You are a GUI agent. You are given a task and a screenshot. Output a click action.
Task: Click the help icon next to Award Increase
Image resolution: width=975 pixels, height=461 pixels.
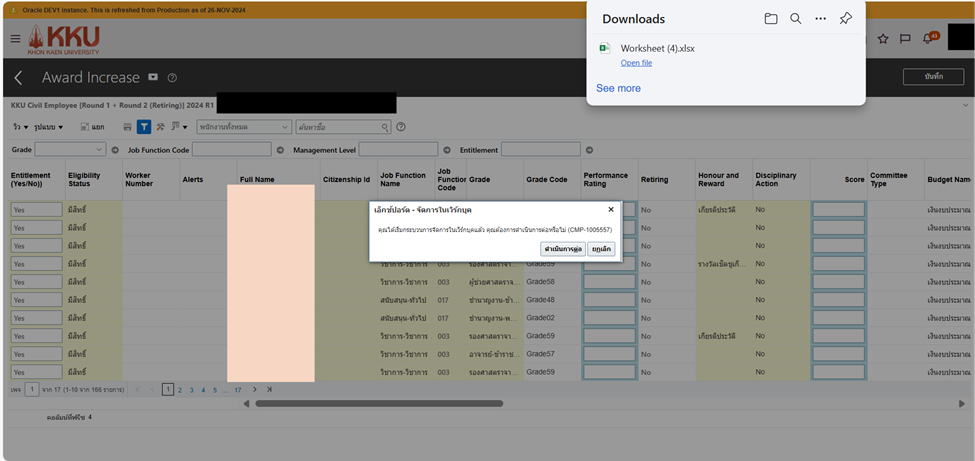pos(172,78)
